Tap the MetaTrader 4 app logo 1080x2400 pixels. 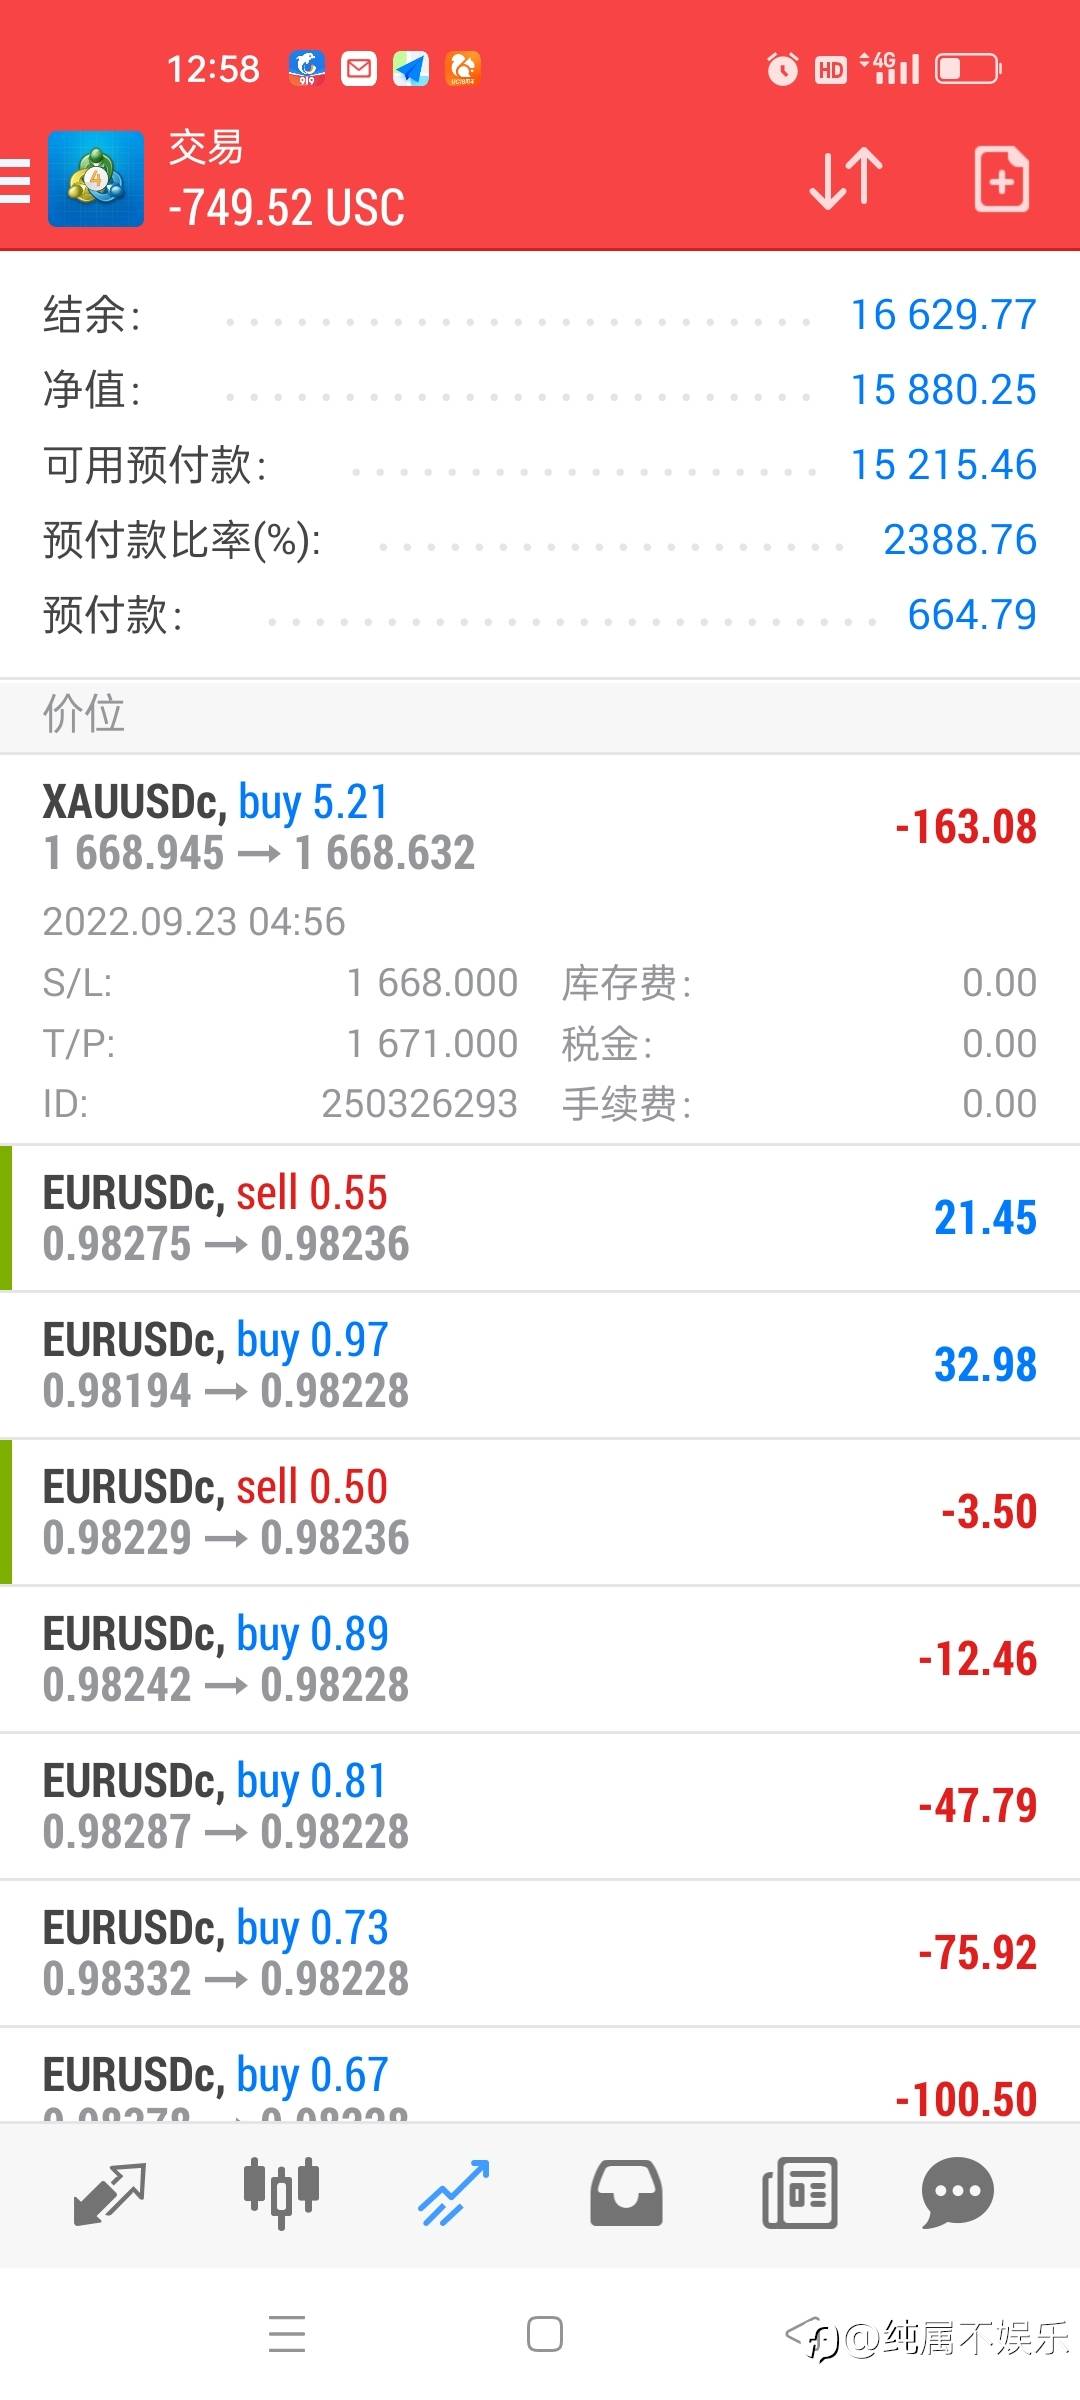pyautogui.click(x=96, y=180)
